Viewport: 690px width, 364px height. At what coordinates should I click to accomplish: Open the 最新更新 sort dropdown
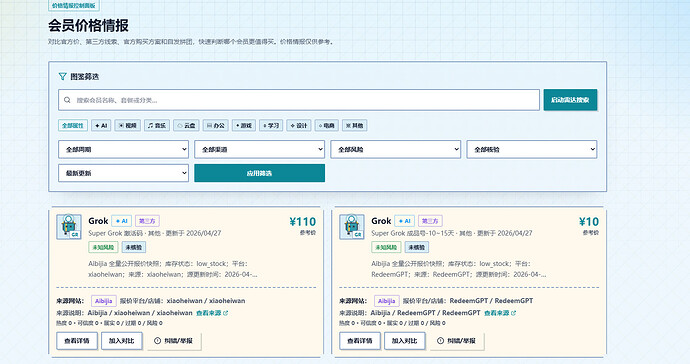tap(123, 173)
